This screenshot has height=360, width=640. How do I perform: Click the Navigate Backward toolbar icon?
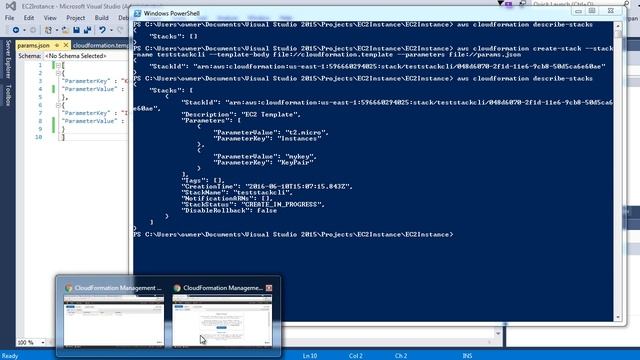(x=16, y=30)
